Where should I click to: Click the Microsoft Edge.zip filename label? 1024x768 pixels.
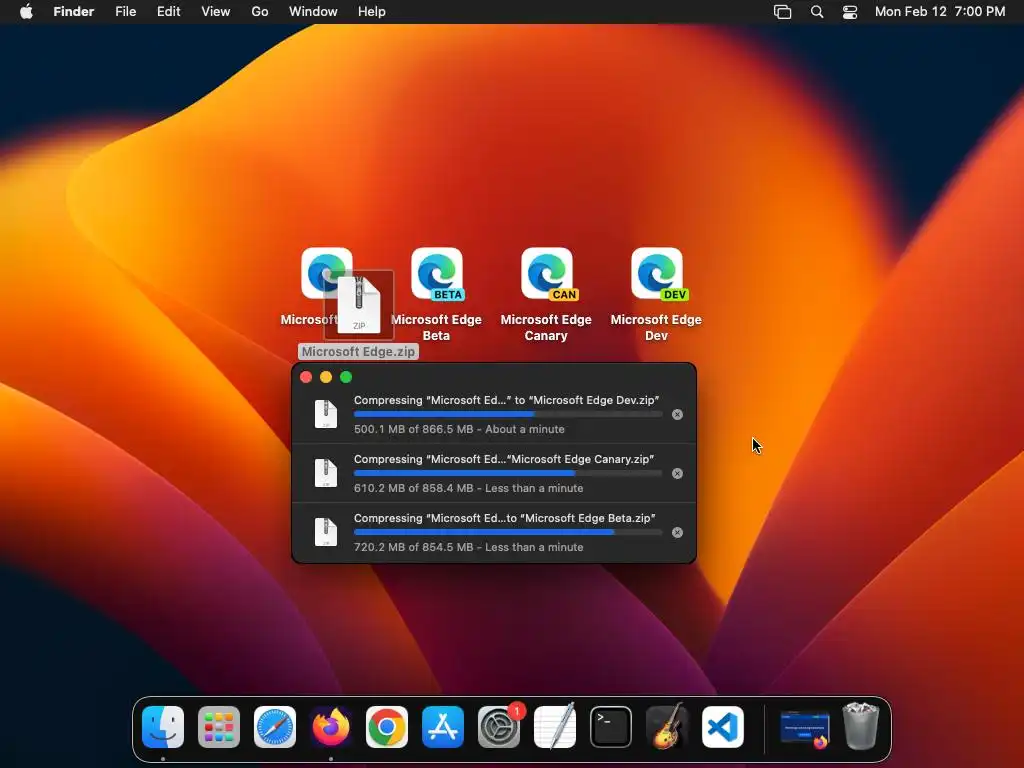click(x=358, y=351)
